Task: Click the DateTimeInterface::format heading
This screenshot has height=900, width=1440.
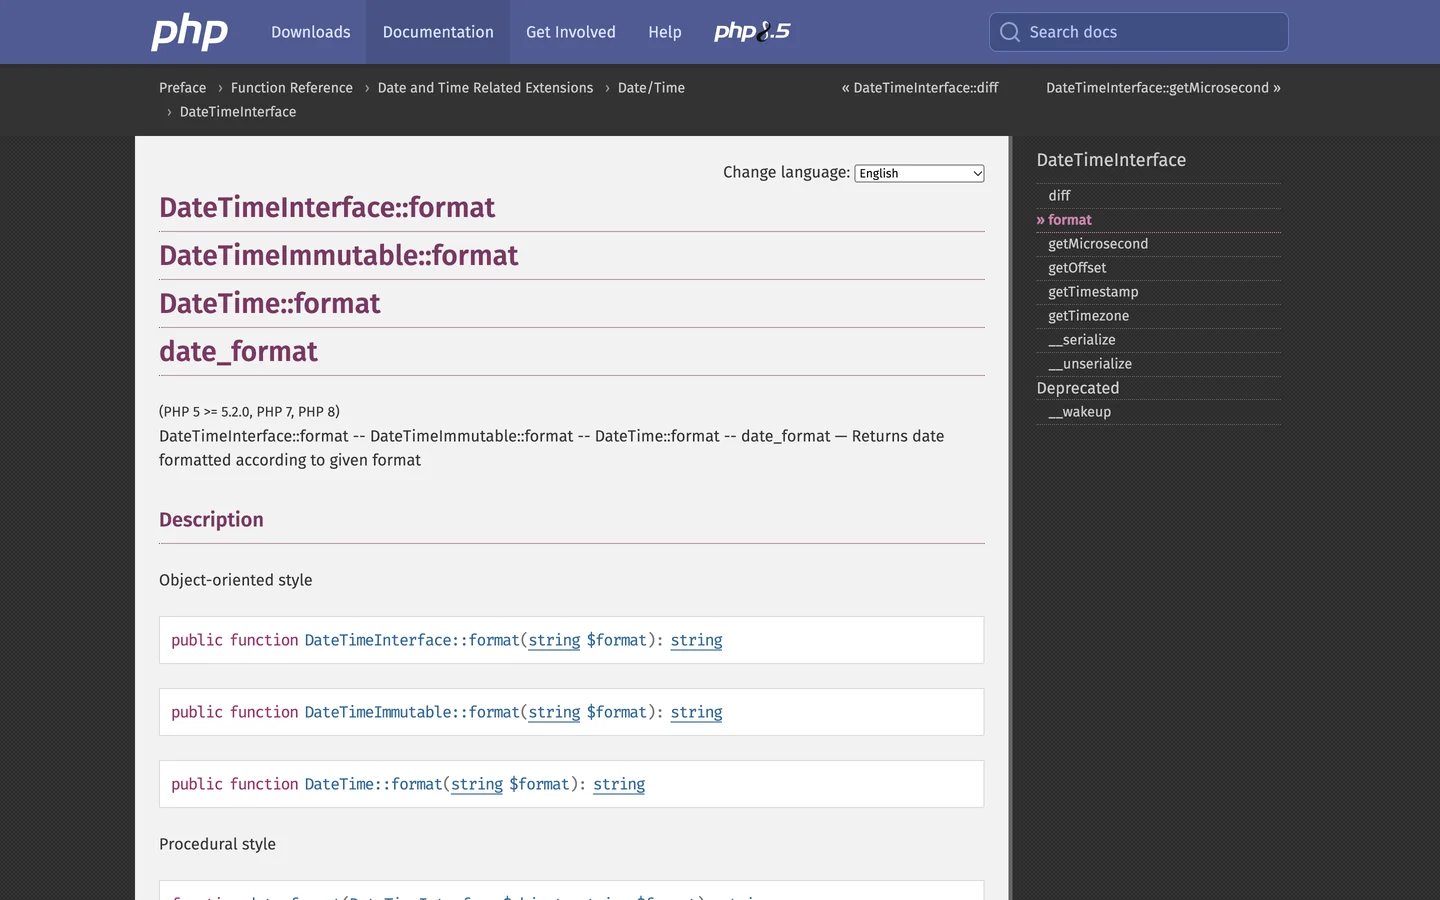Action: pyautogui.click(x=327, y=207)
